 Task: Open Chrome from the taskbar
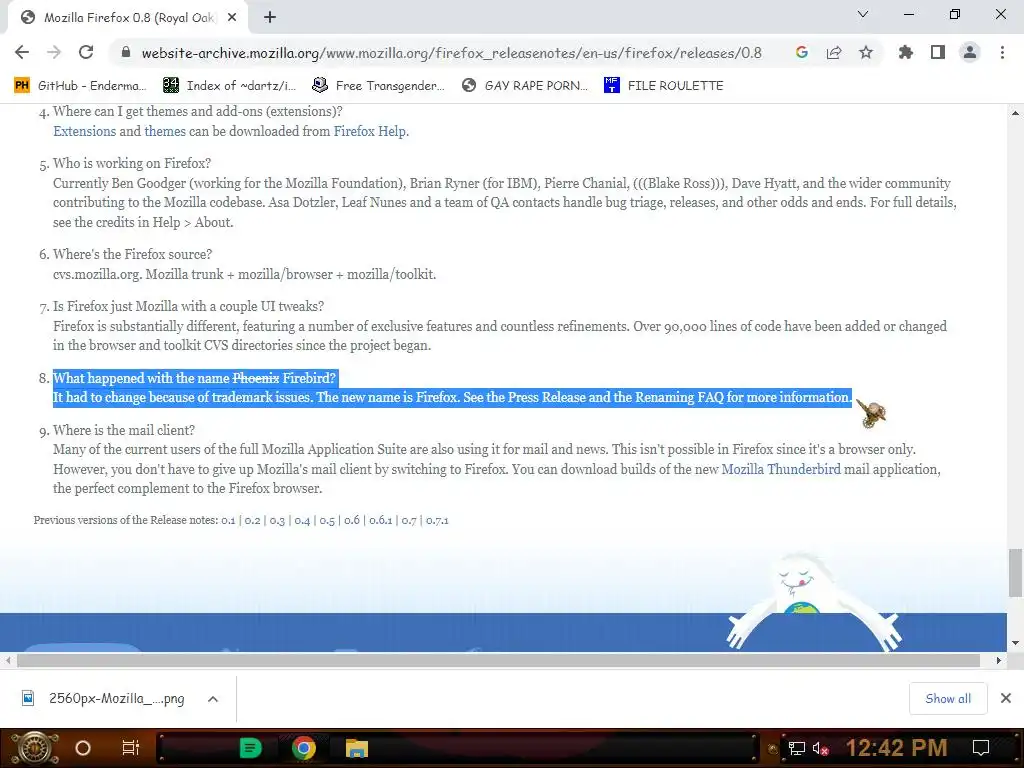(x=304, y=748)
